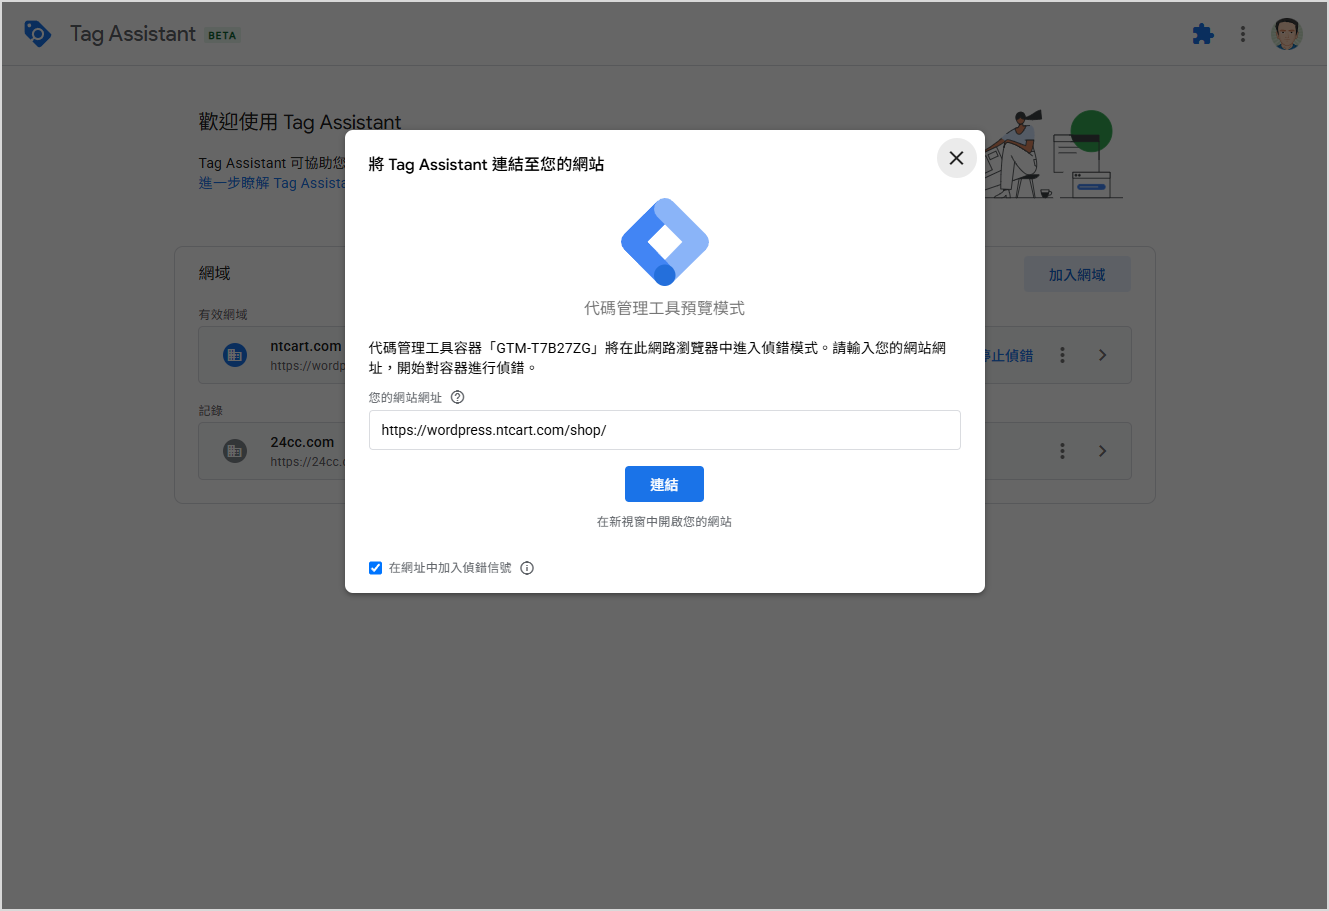This screenshot has height=911, width=1329.
Task: Click the Tag Manager diamond logo
Action: (665, 242)
